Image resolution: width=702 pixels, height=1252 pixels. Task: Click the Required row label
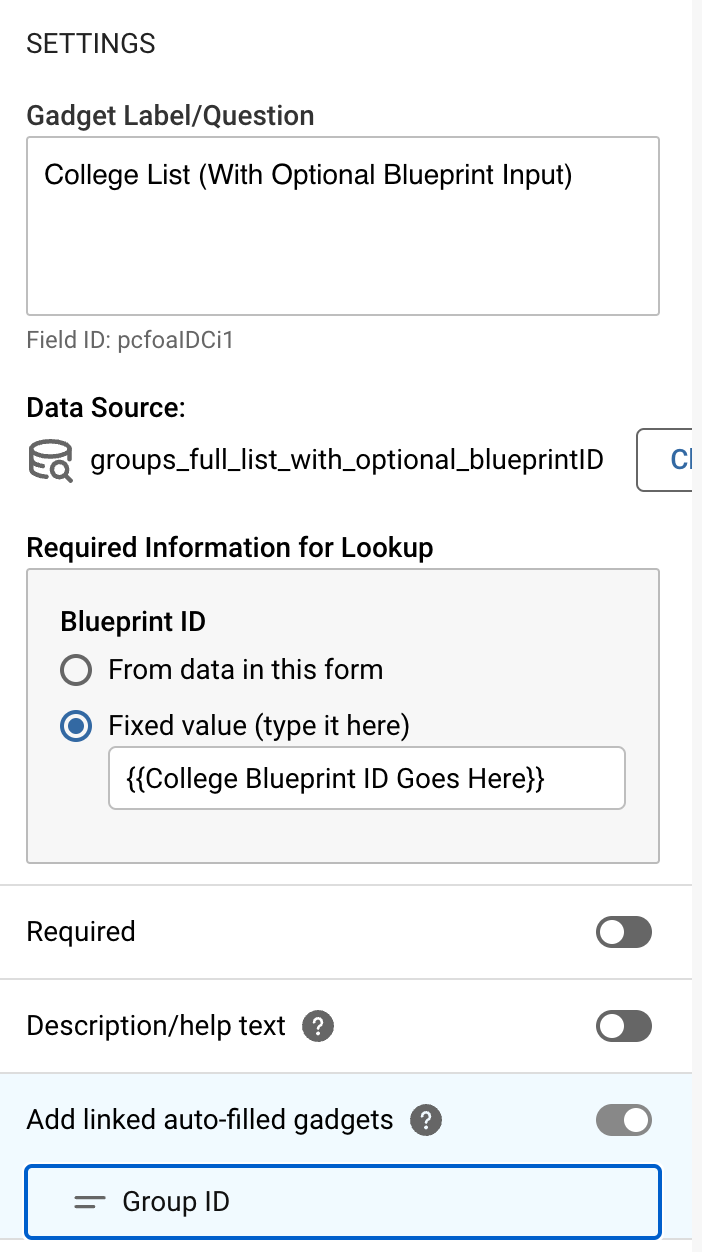click(x=80, y=932)
